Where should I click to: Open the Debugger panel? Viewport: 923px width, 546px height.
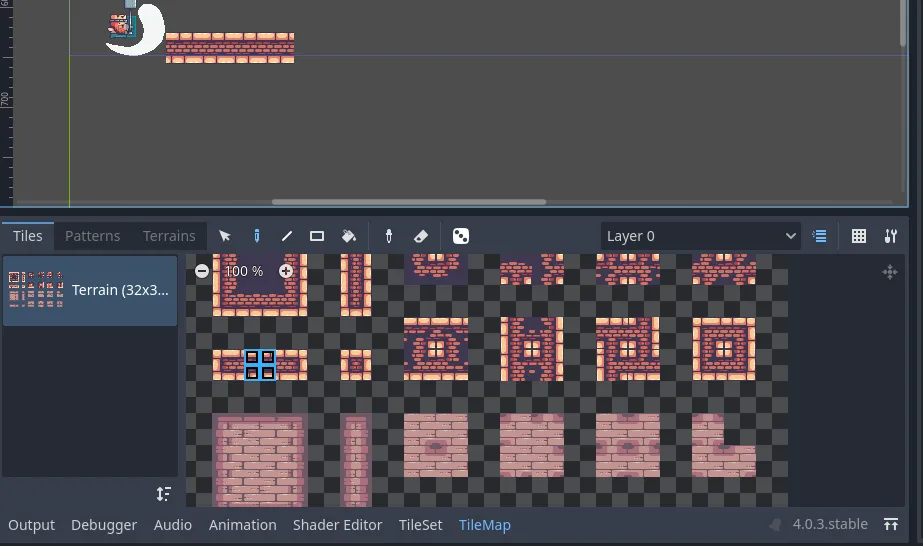pos(104,525)
